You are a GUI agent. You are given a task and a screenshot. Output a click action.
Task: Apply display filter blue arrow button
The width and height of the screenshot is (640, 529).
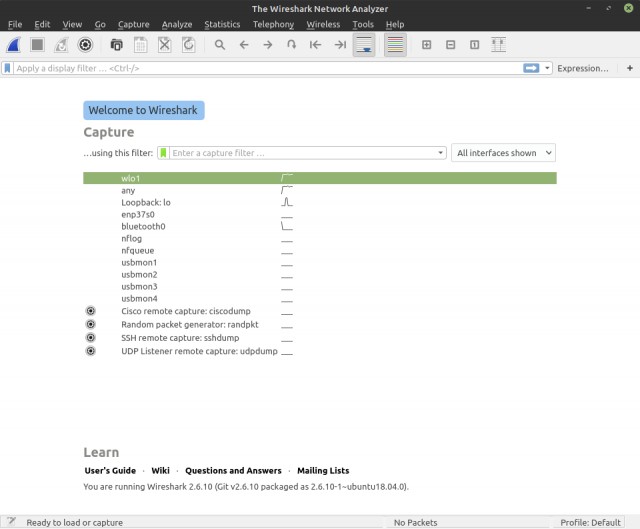[531, 68]
